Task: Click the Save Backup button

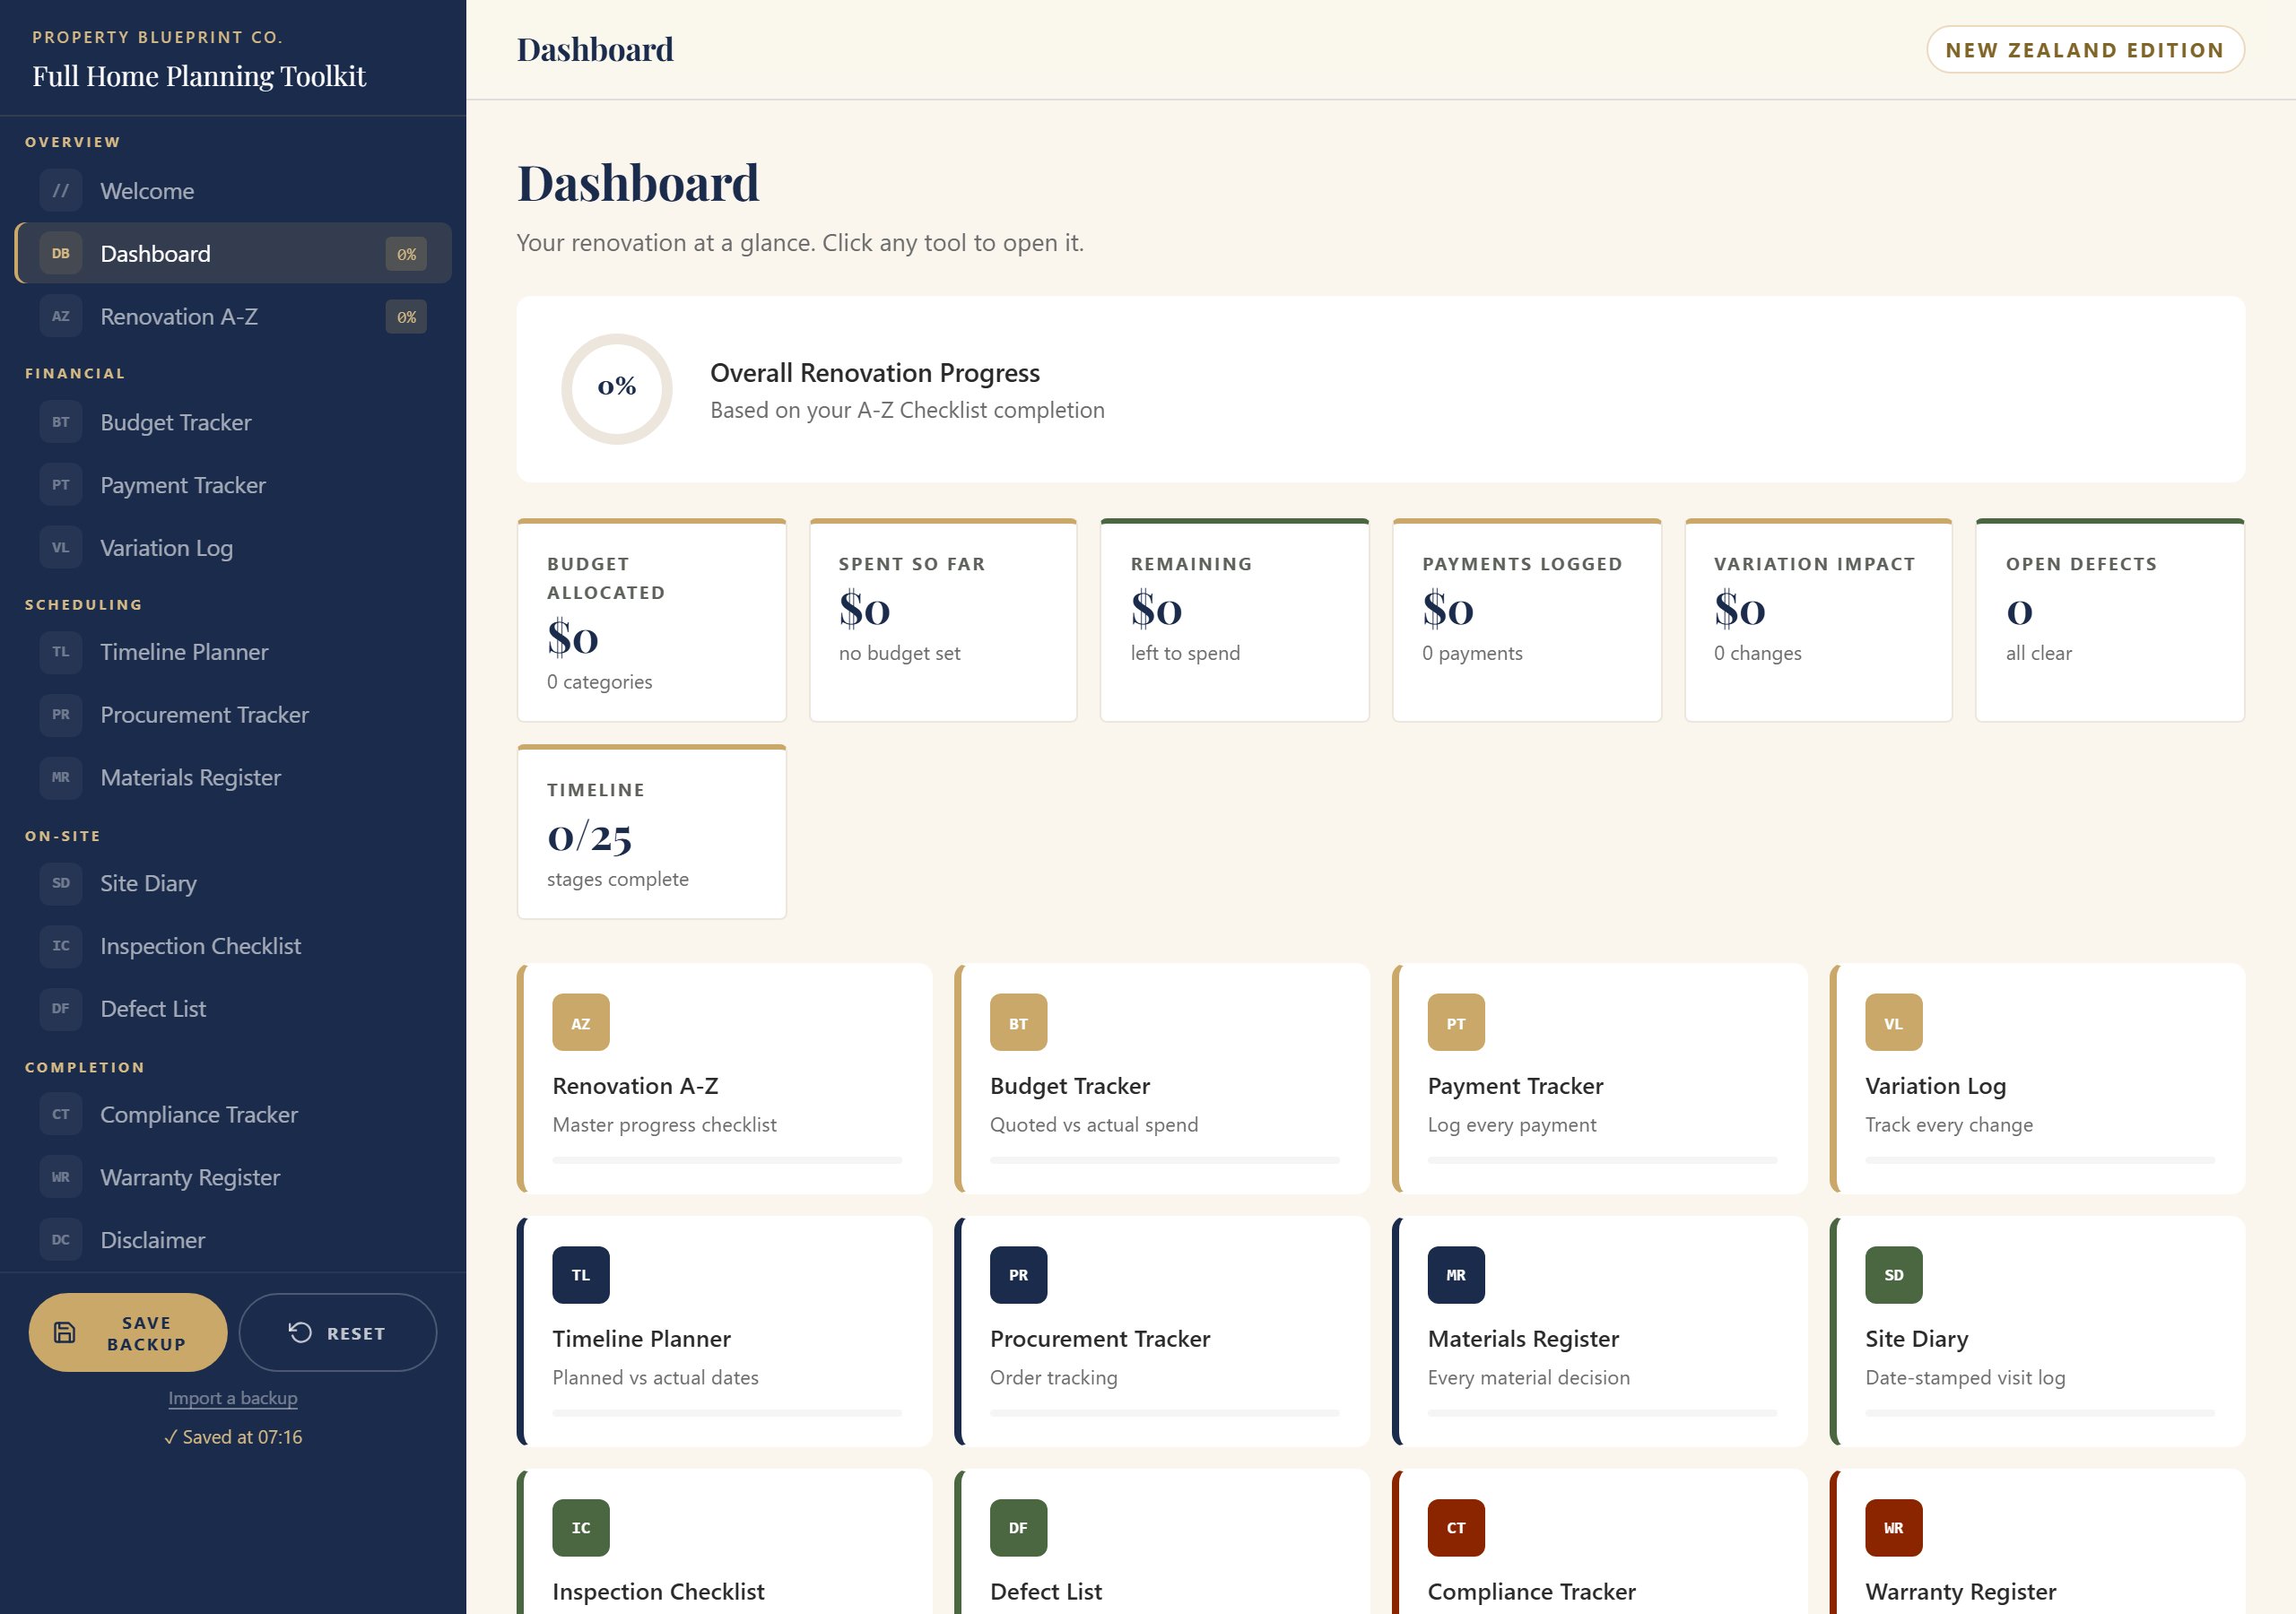Action: coord(128,1333)
